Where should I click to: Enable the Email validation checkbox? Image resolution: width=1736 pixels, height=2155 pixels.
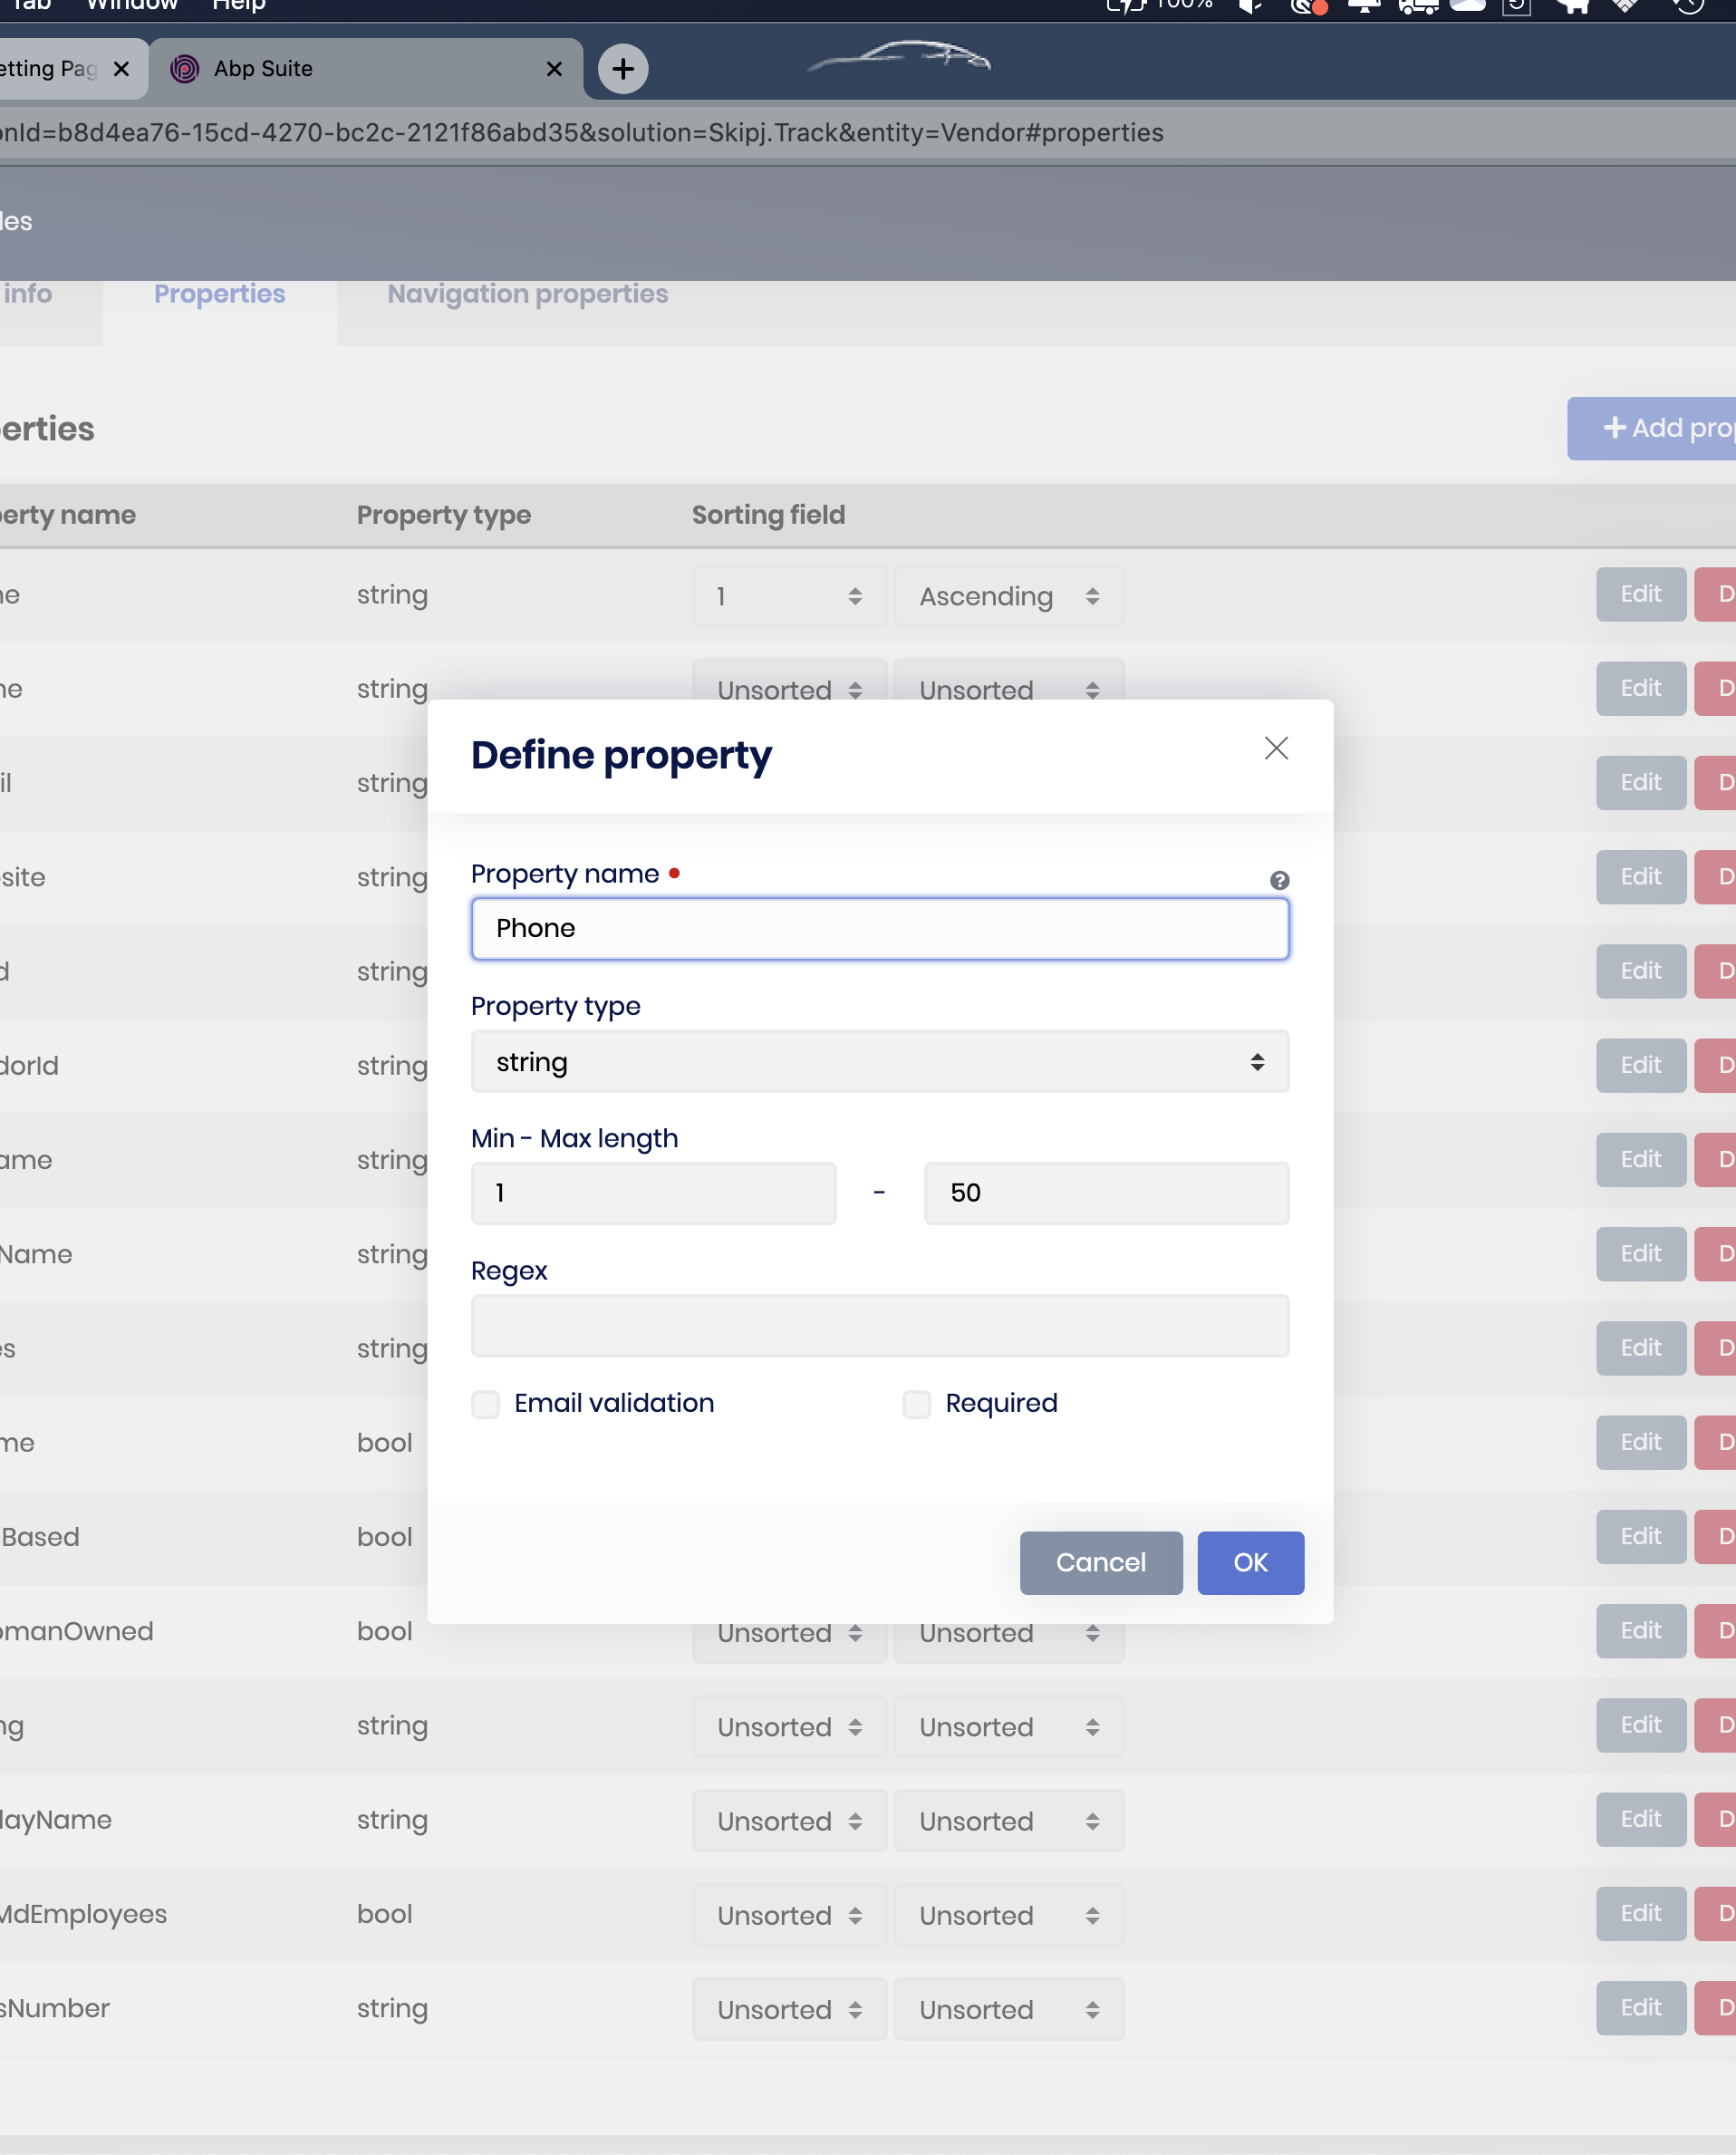[486, 1404]
